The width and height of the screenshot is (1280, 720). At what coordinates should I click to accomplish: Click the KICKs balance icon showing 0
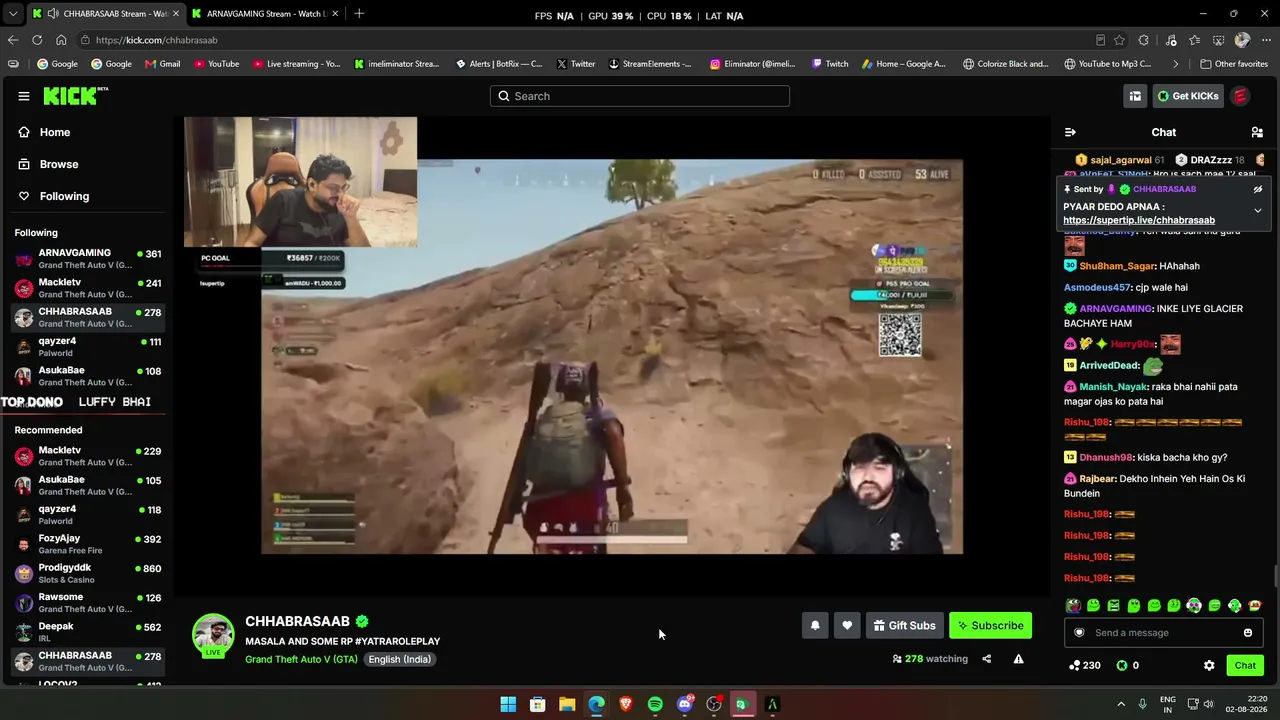tap(1122, 665)
